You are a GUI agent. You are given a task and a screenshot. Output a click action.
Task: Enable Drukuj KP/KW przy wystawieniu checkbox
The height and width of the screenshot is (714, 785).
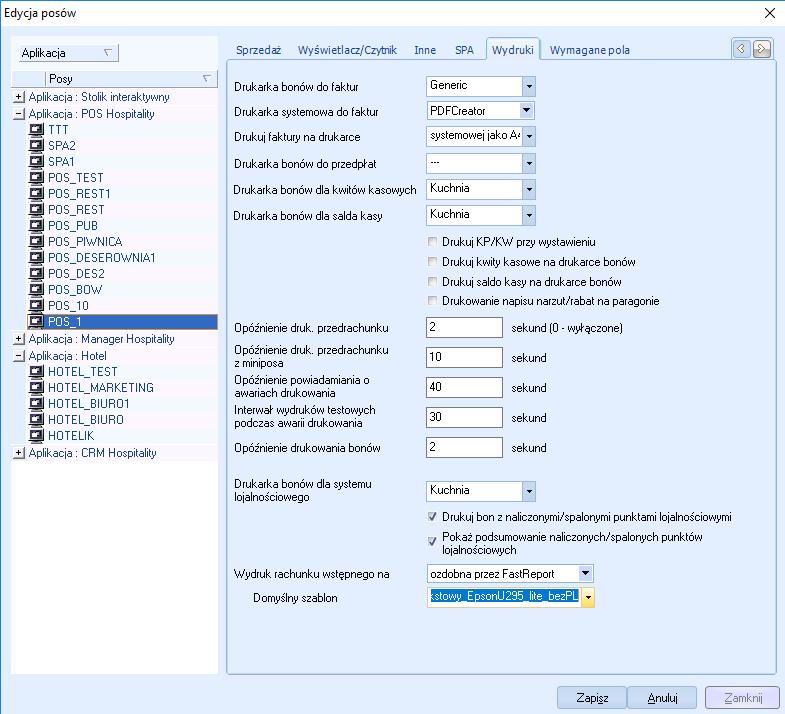(x=432, y=242)
